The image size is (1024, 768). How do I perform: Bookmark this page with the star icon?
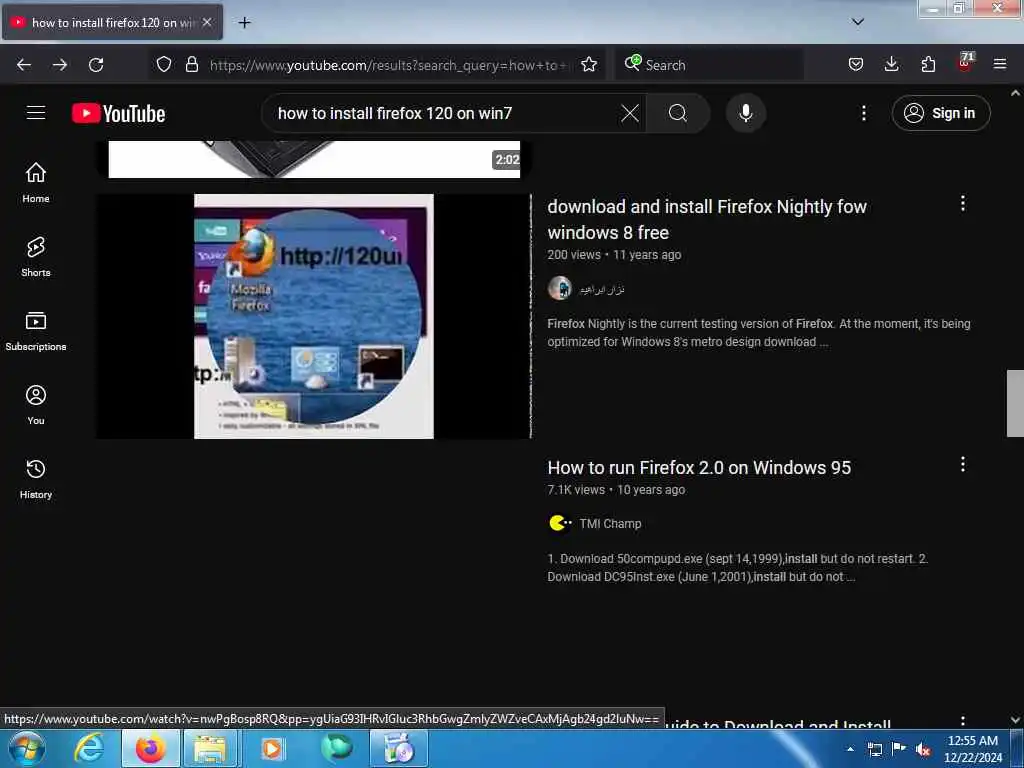click(x=589, y=64)
